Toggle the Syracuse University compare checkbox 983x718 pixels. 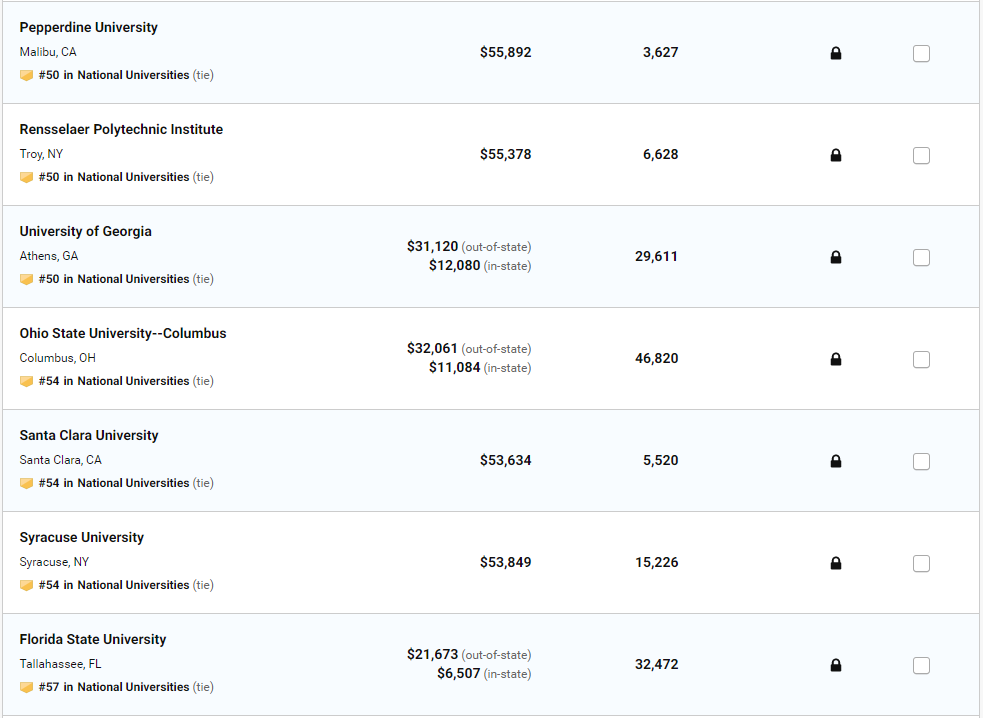921,563
